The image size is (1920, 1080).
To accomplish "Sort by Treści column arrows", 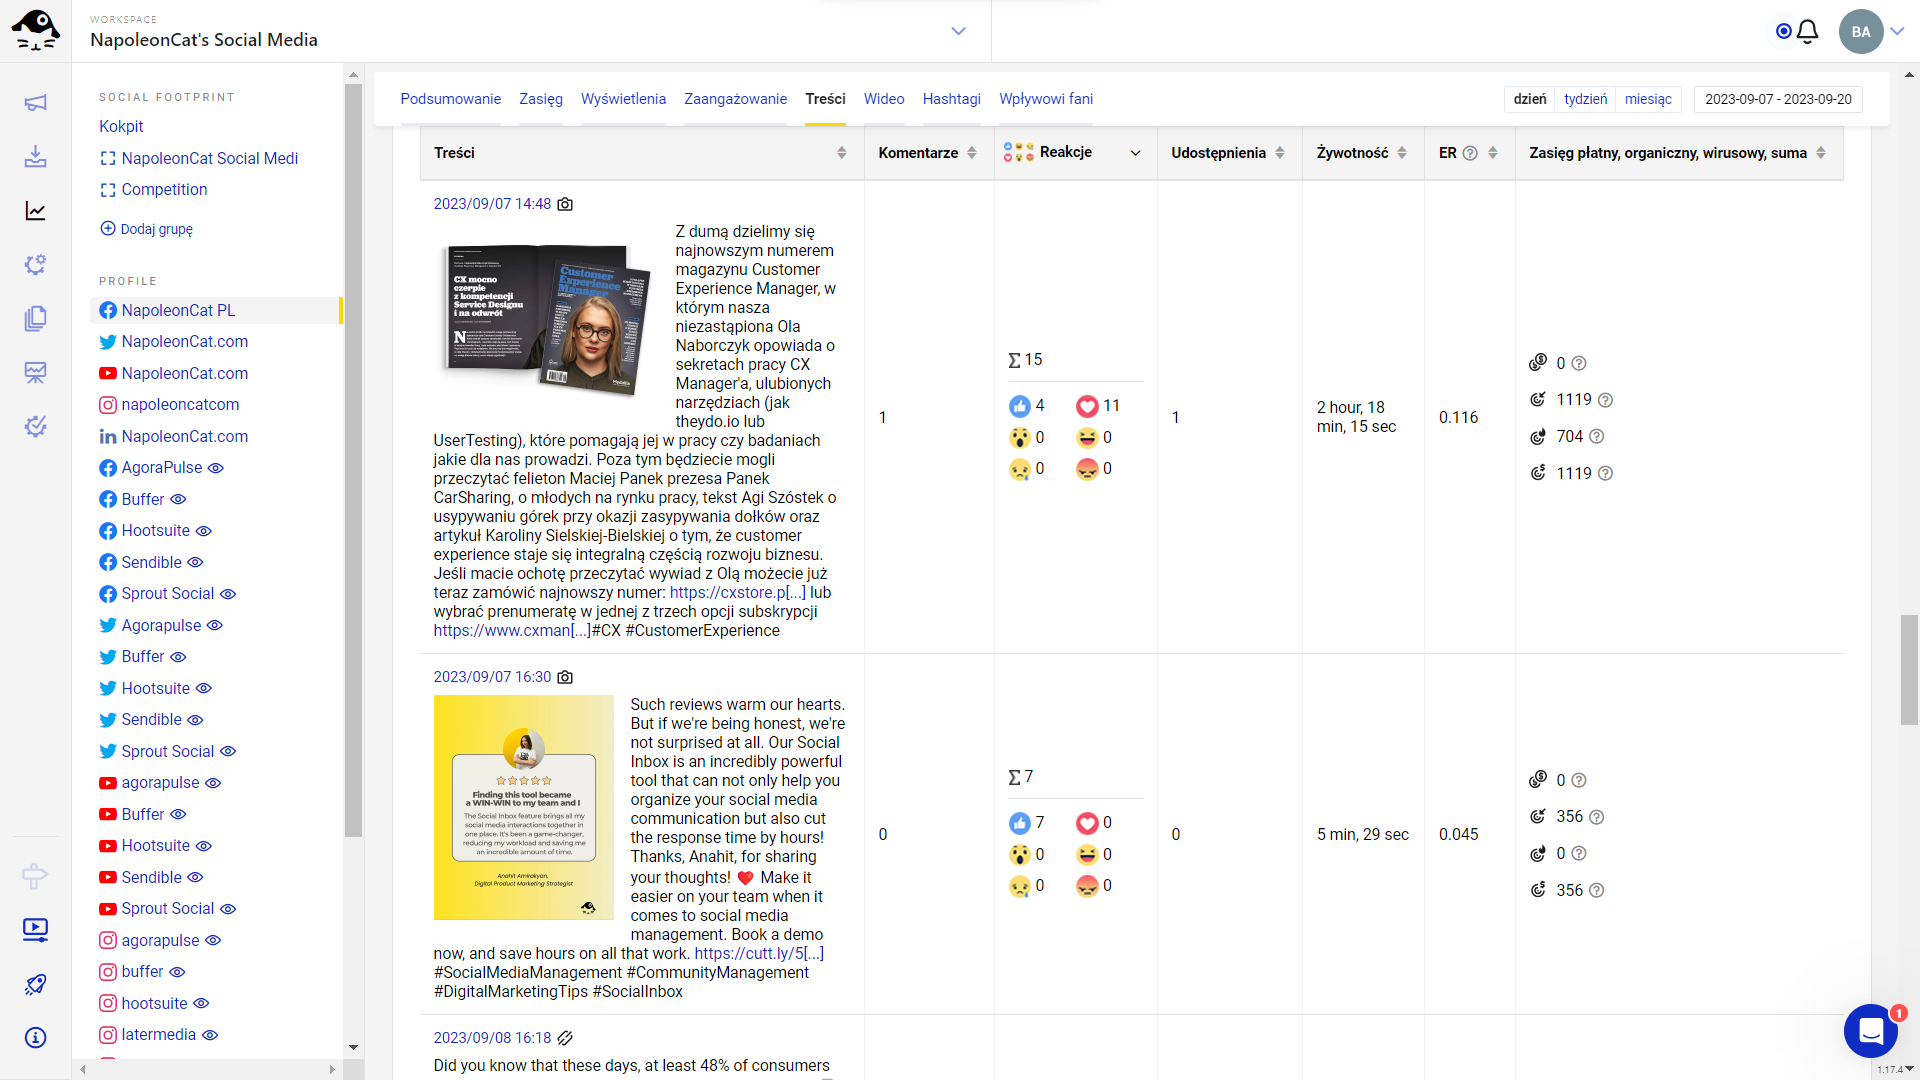I will point(842,153).
